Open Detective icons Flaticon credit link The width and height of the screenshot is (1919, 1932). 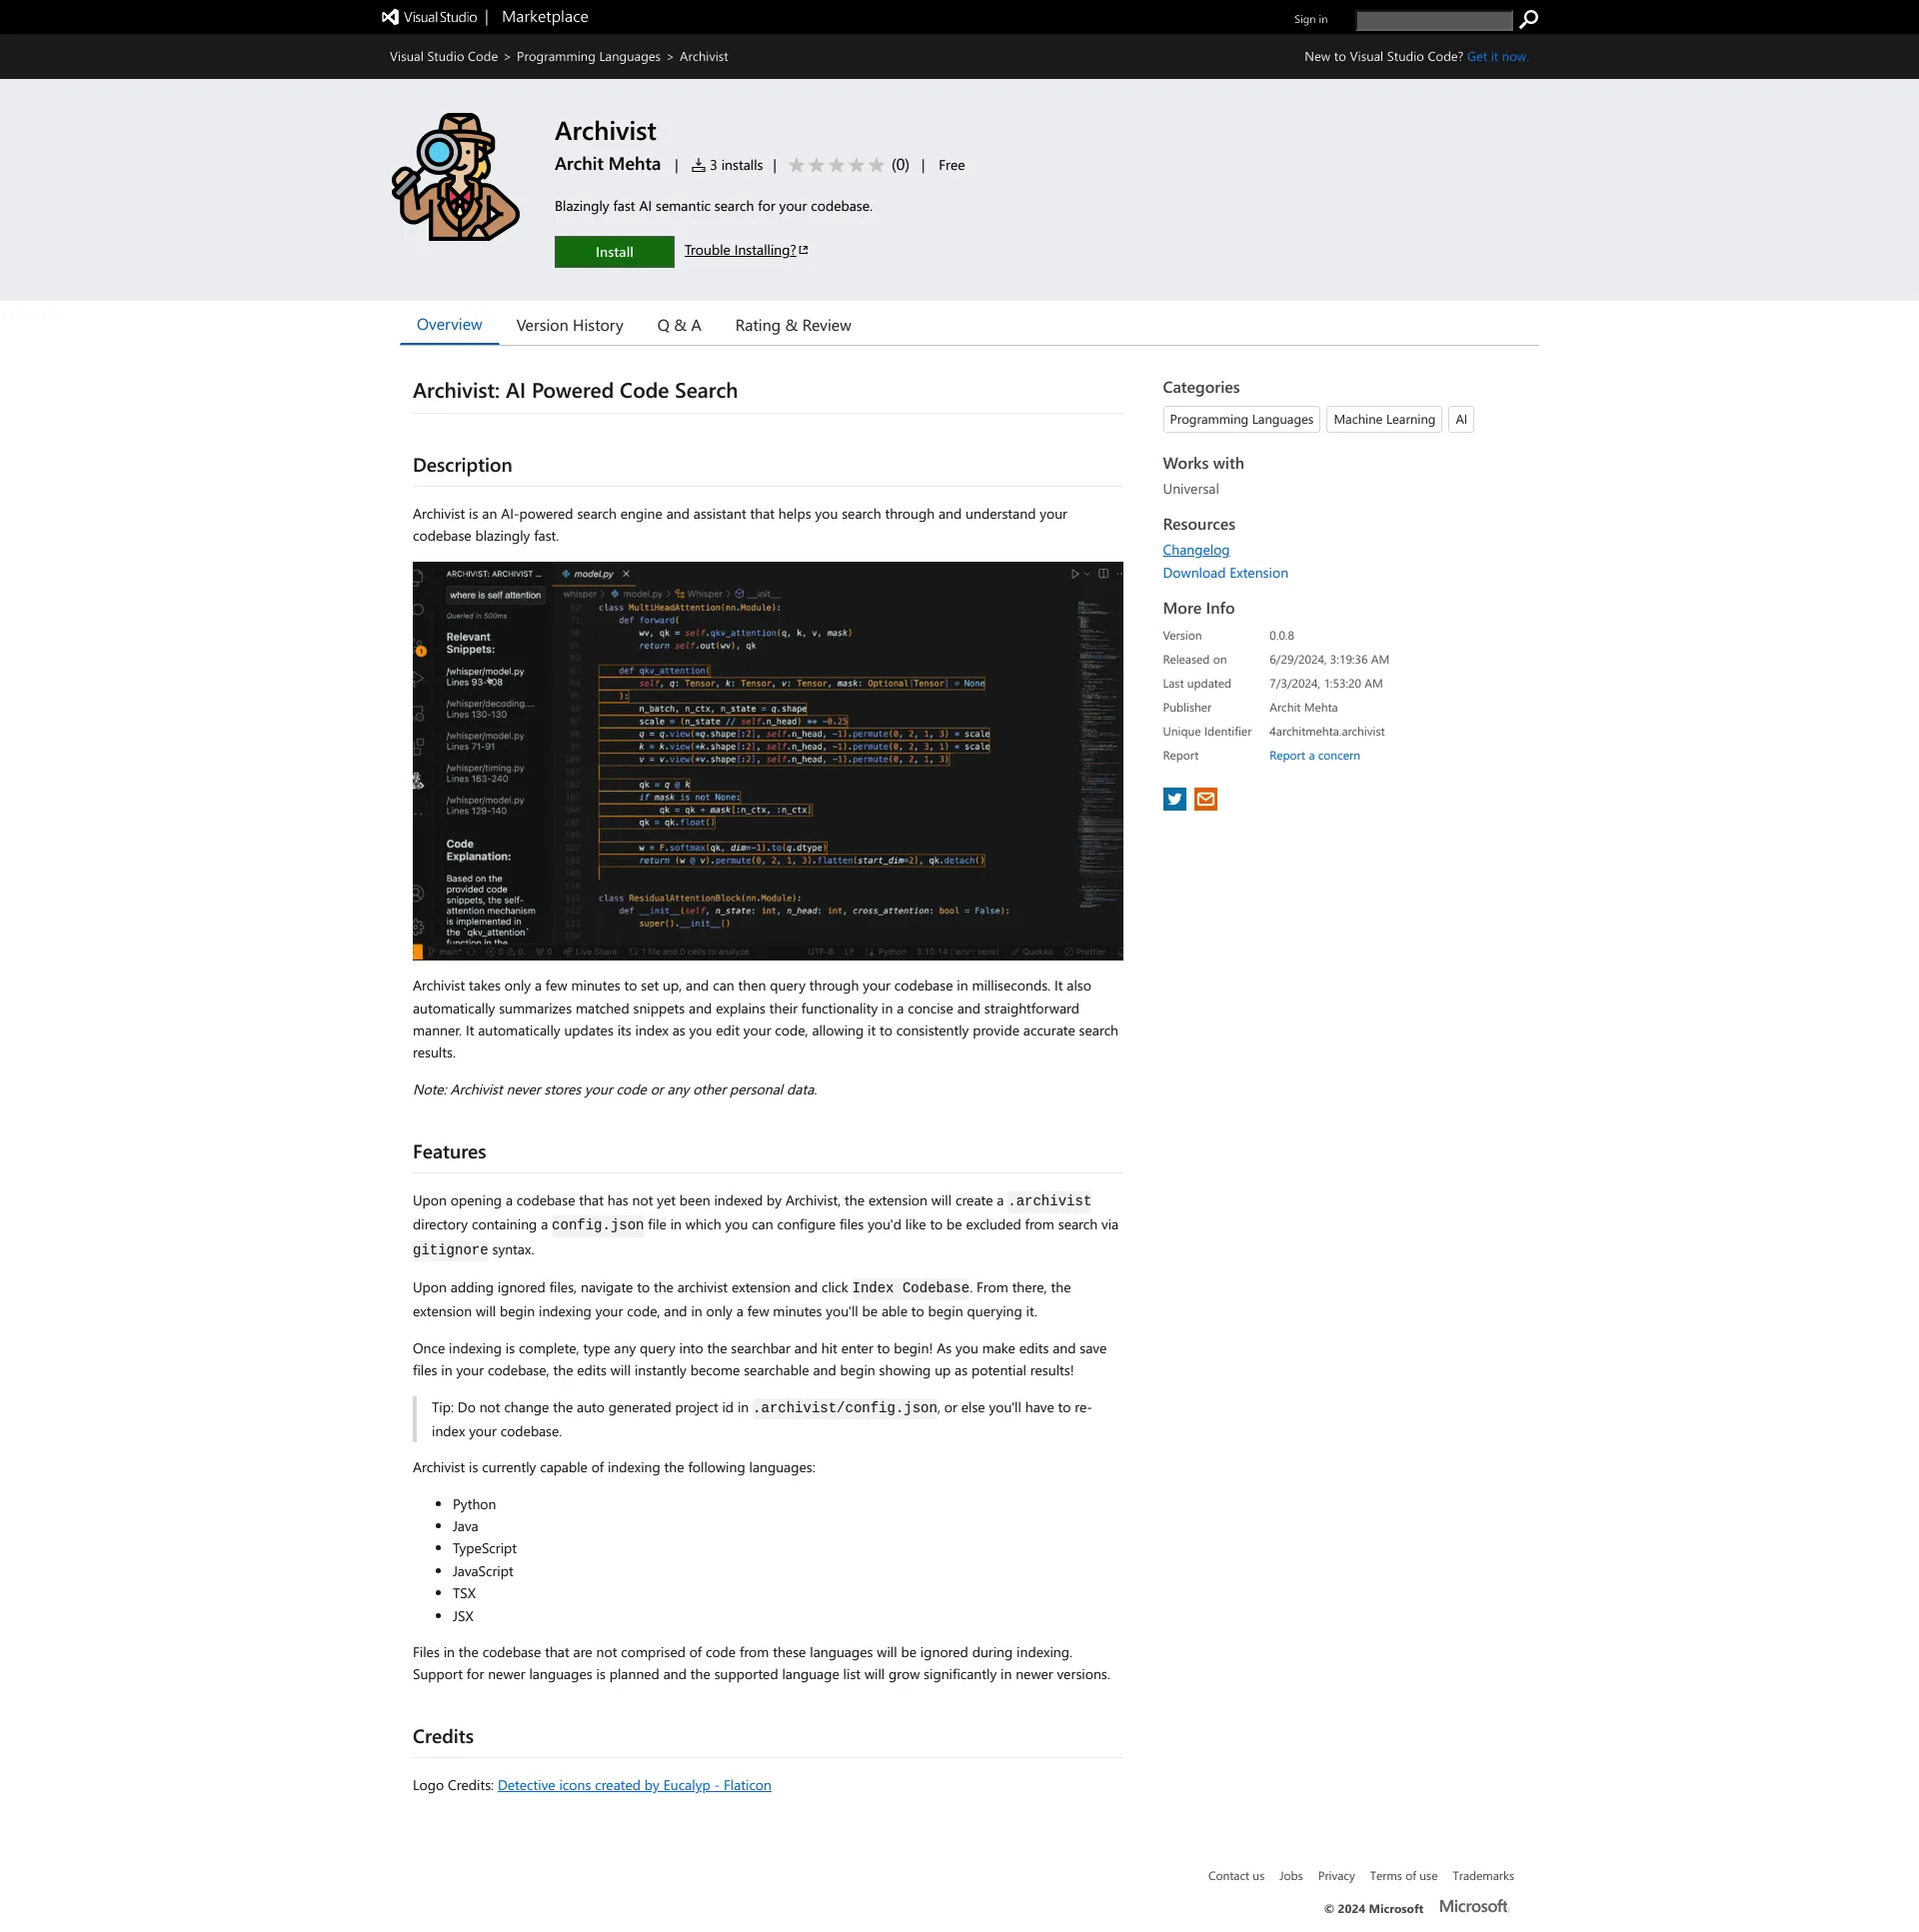point(634,1786)
